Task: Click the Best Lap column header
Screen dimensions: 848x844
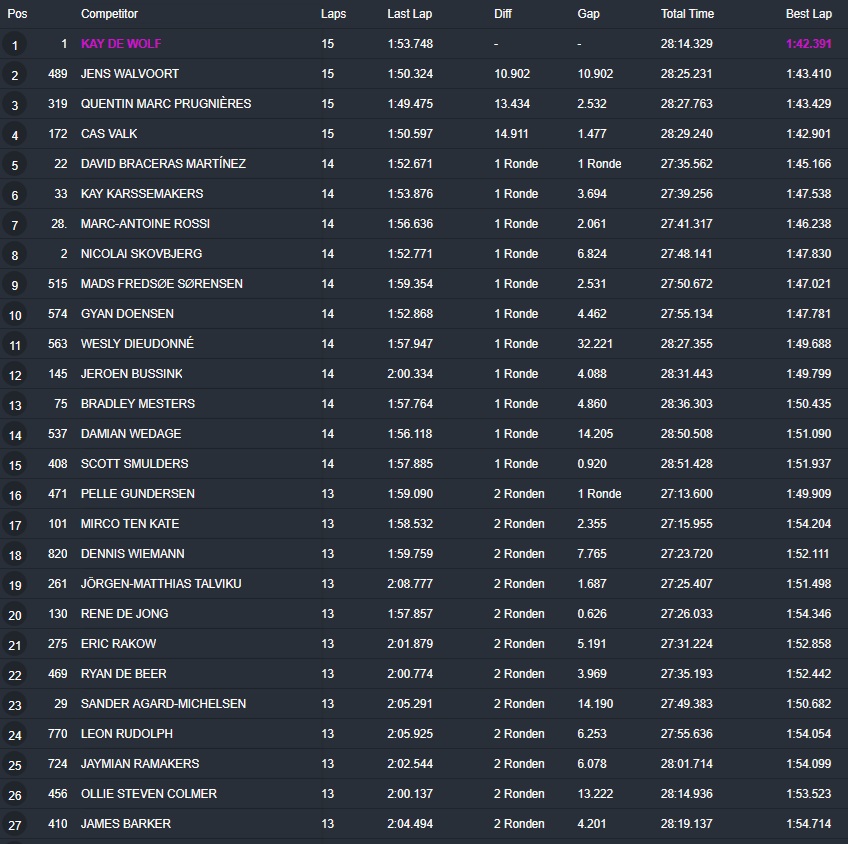Action: pyautogui.click(x=808, y=14)
